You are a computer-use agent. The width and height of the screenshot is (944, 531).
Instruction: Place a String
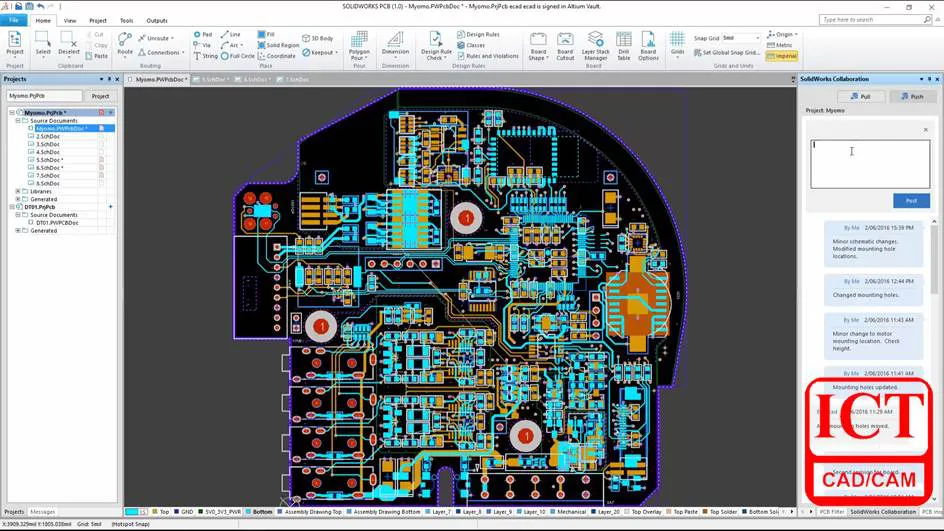click(x=206, y=56)
